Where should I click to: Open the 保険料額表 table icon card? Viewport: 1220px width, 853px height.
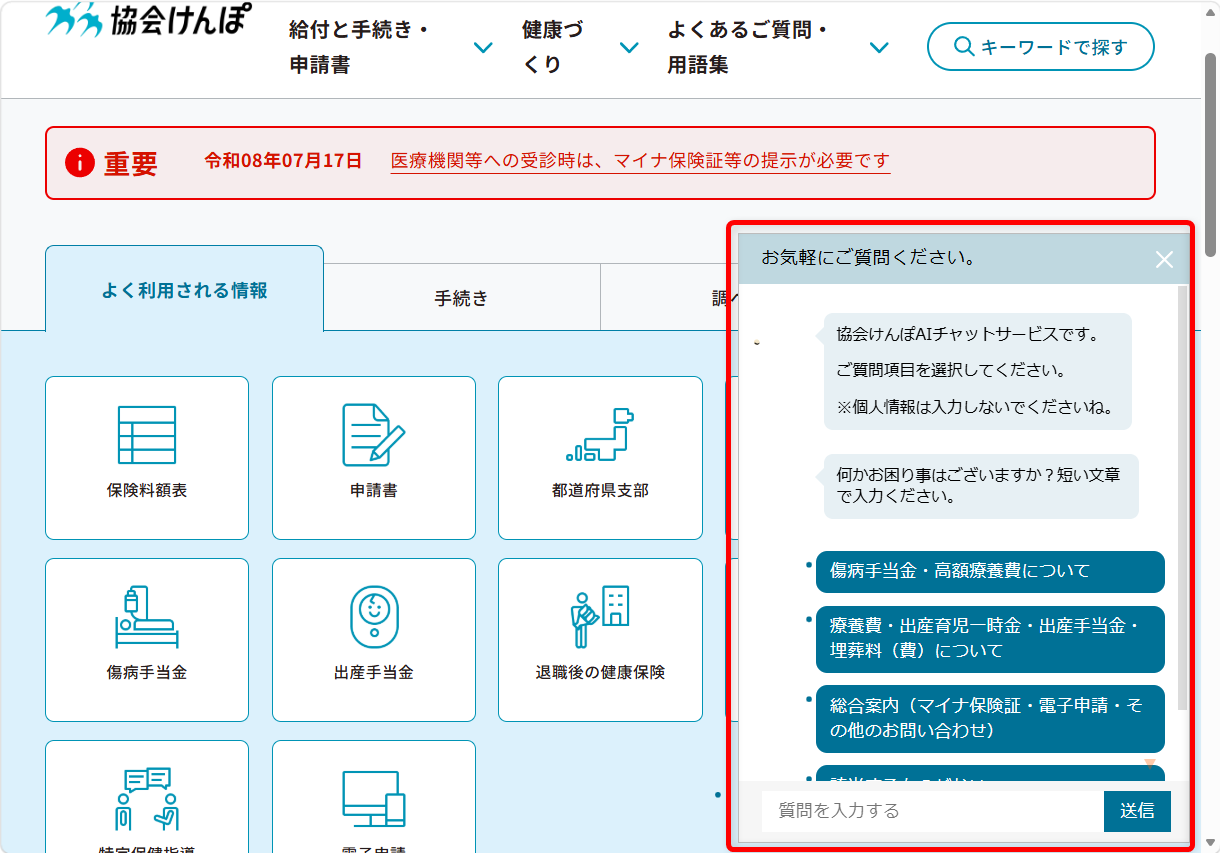coord(147,458)
